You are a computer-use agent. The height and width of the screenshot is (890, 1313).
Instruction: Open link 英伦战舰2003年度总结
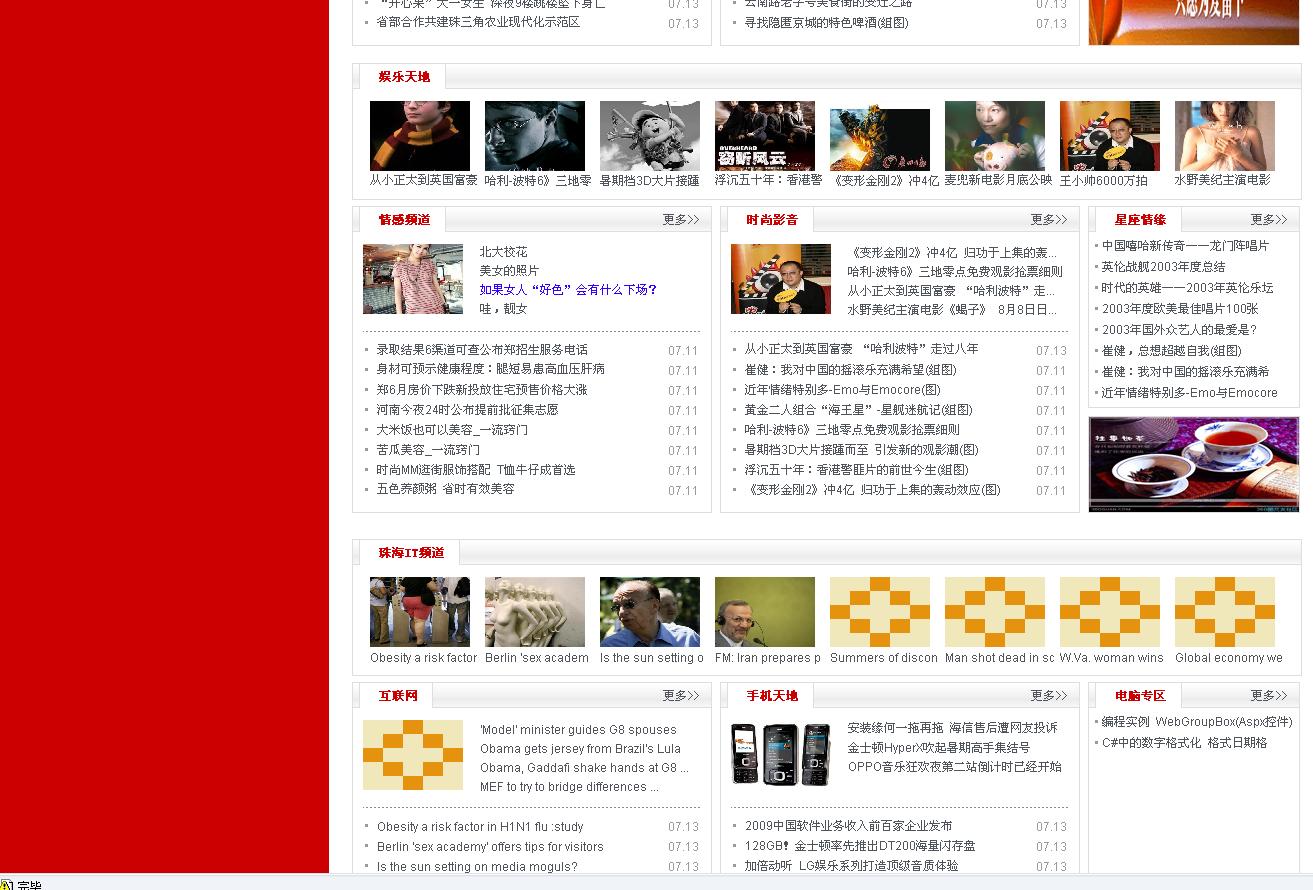[1163, 267]
